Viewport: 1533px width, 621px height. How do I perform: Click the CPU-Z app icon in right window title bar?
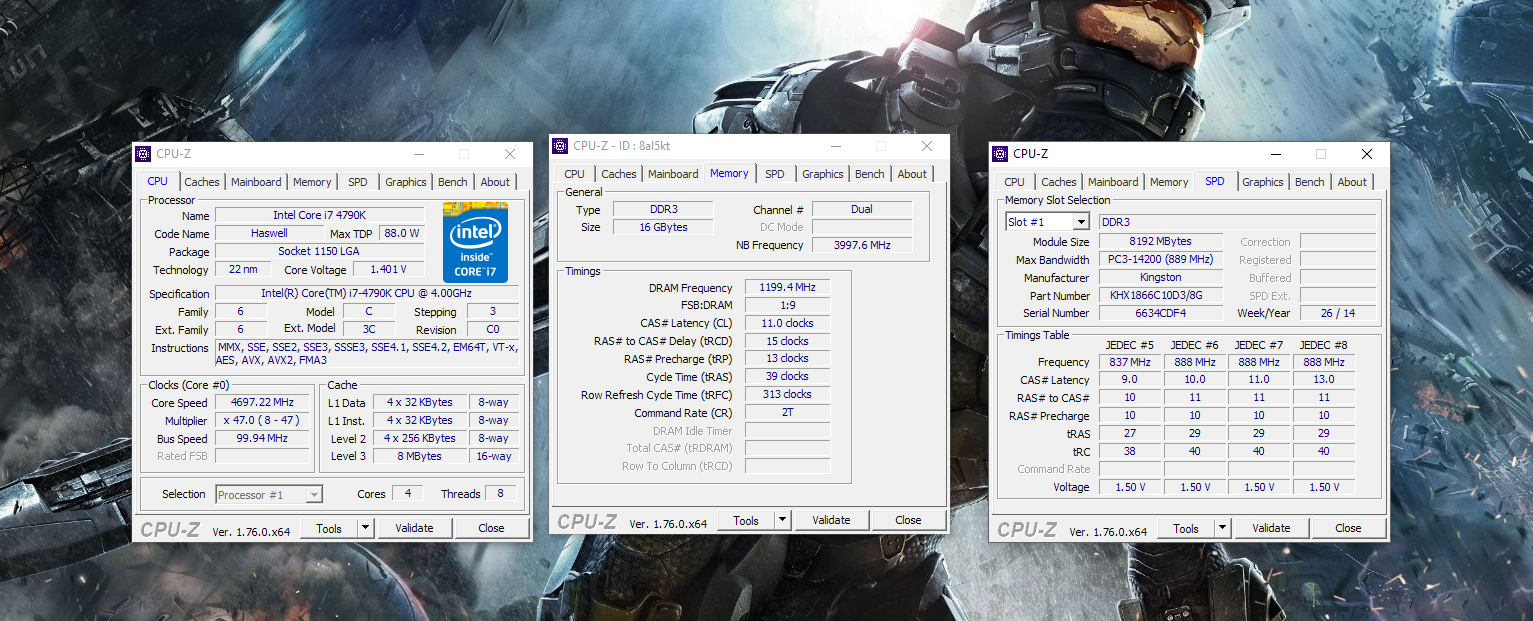pyautogui.click(x=1001, y=153)
